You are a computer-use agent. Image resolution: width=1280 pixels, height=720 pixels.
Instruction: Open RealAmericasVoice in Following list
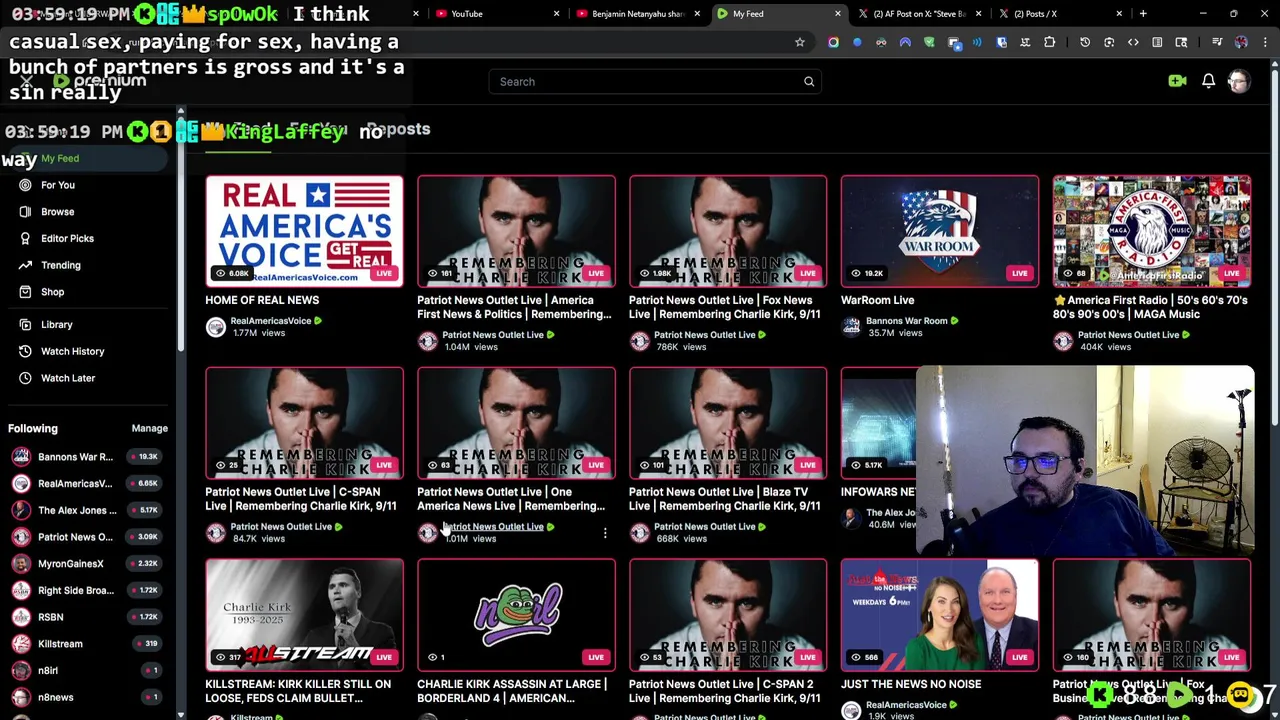[x=88, y=483]
